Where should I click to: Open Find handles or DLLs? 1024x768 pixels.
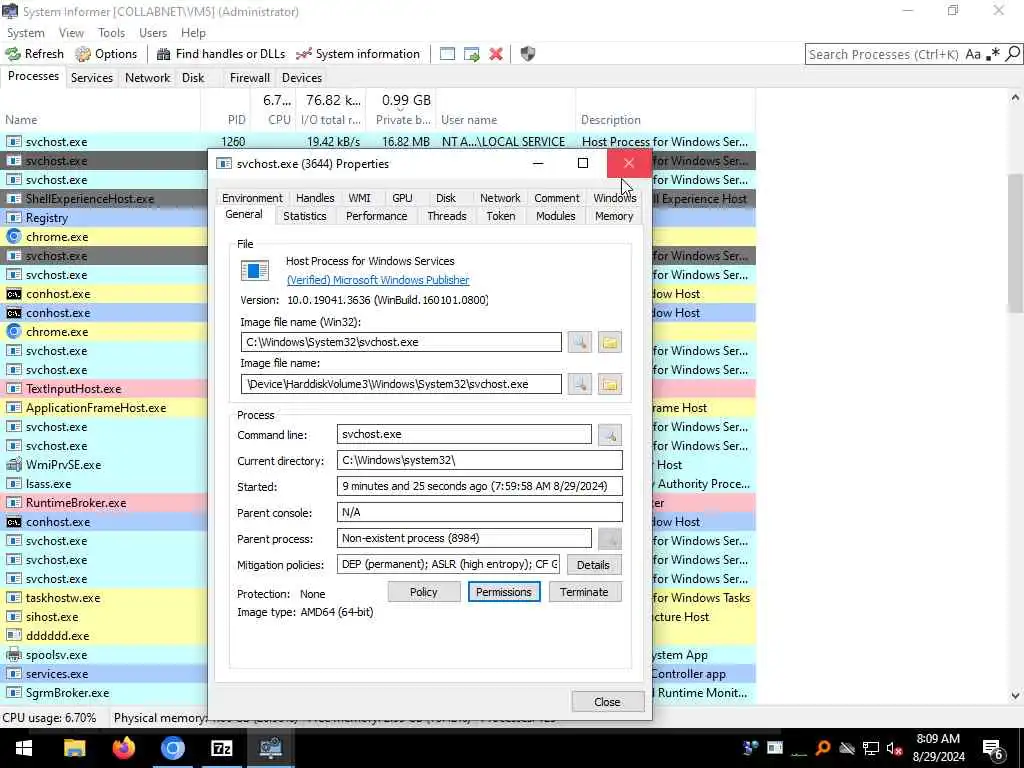pos(221,54)
